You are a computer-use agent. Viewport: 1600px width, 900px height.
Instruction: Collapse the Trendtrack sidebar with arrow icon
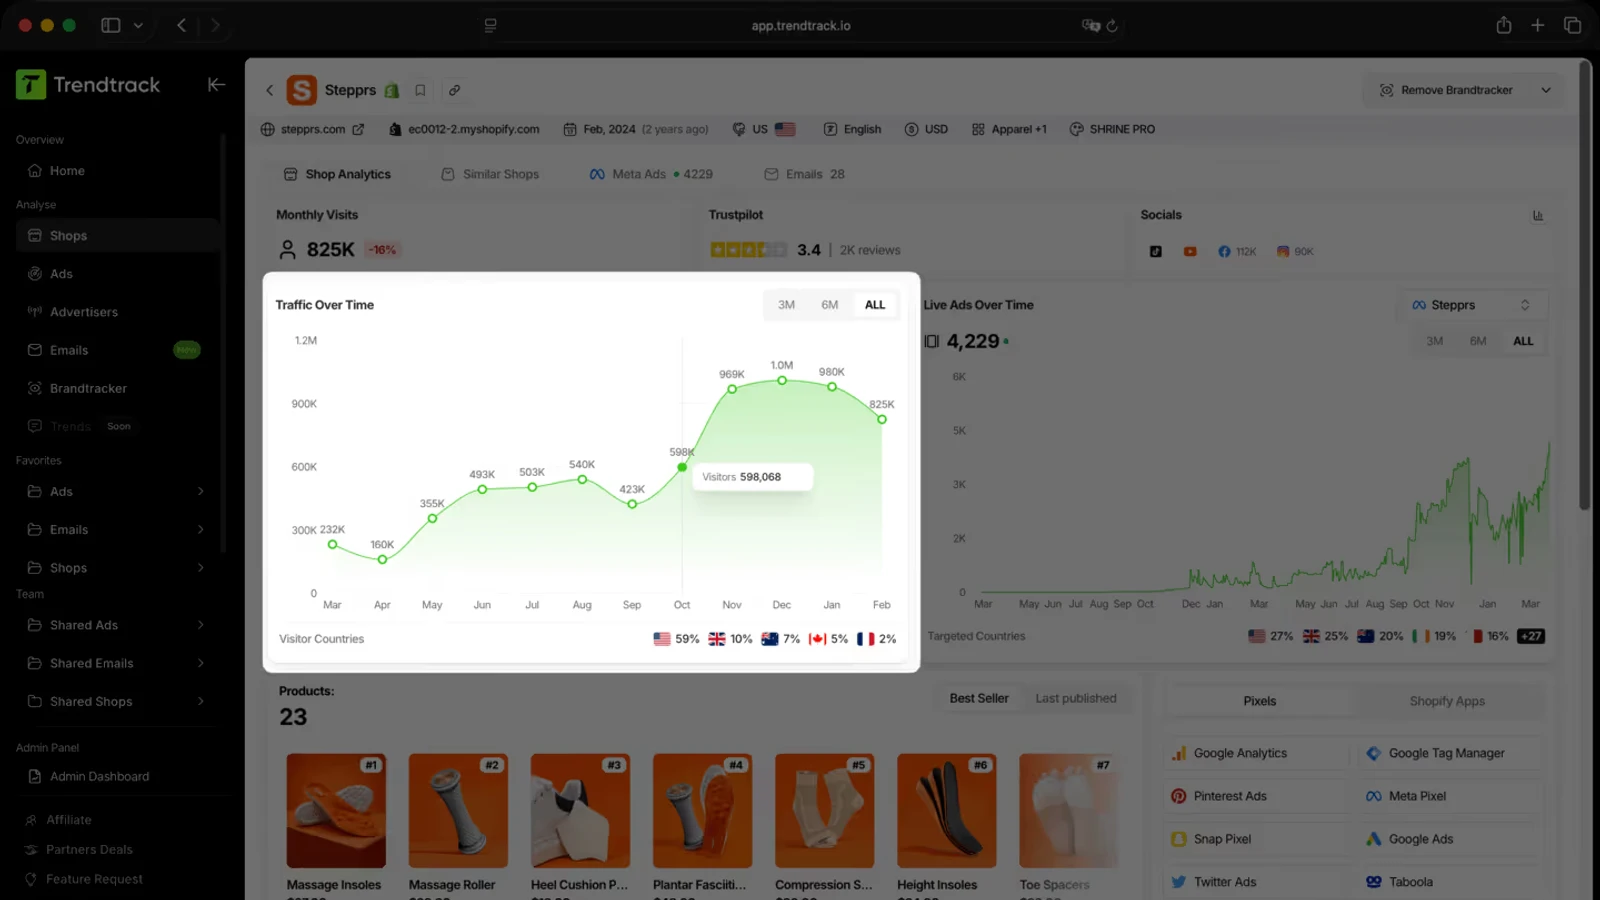216,85
